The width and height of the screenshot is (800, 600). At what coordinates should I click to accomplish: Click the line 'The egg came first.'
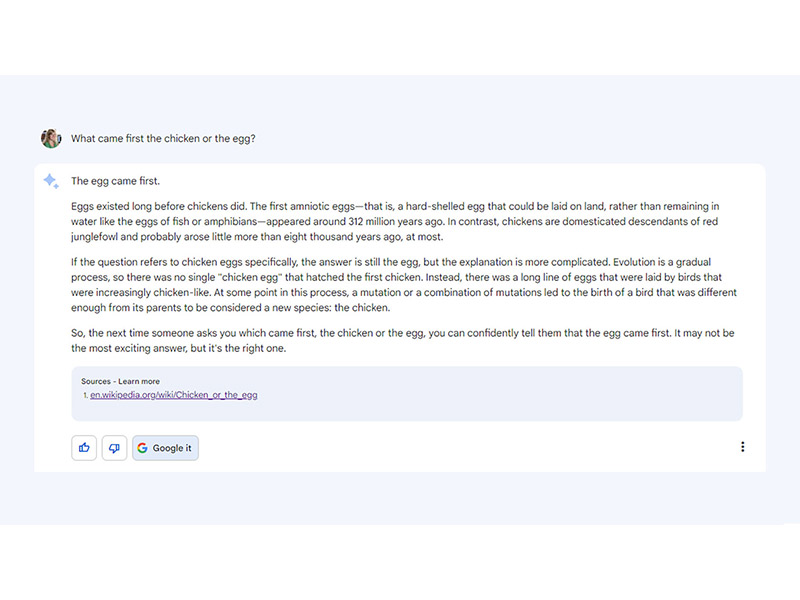pyautogui.click(x=115, y=181)
